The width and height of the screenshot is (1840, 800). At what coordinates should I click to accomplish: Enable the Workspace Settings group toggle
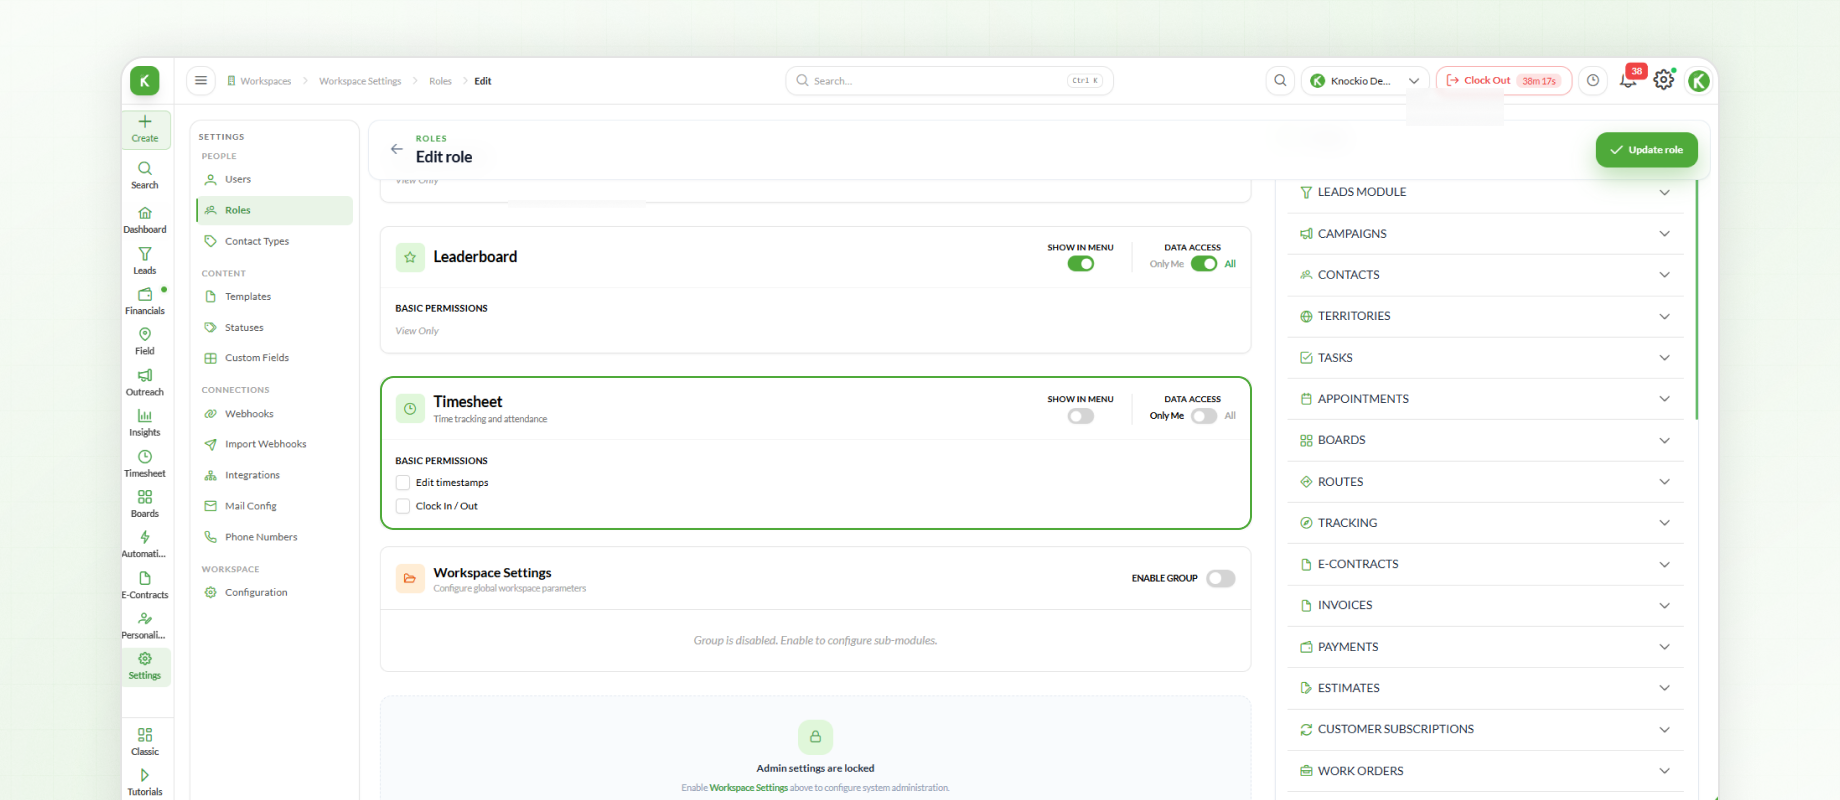click(x=1221, y=578)
